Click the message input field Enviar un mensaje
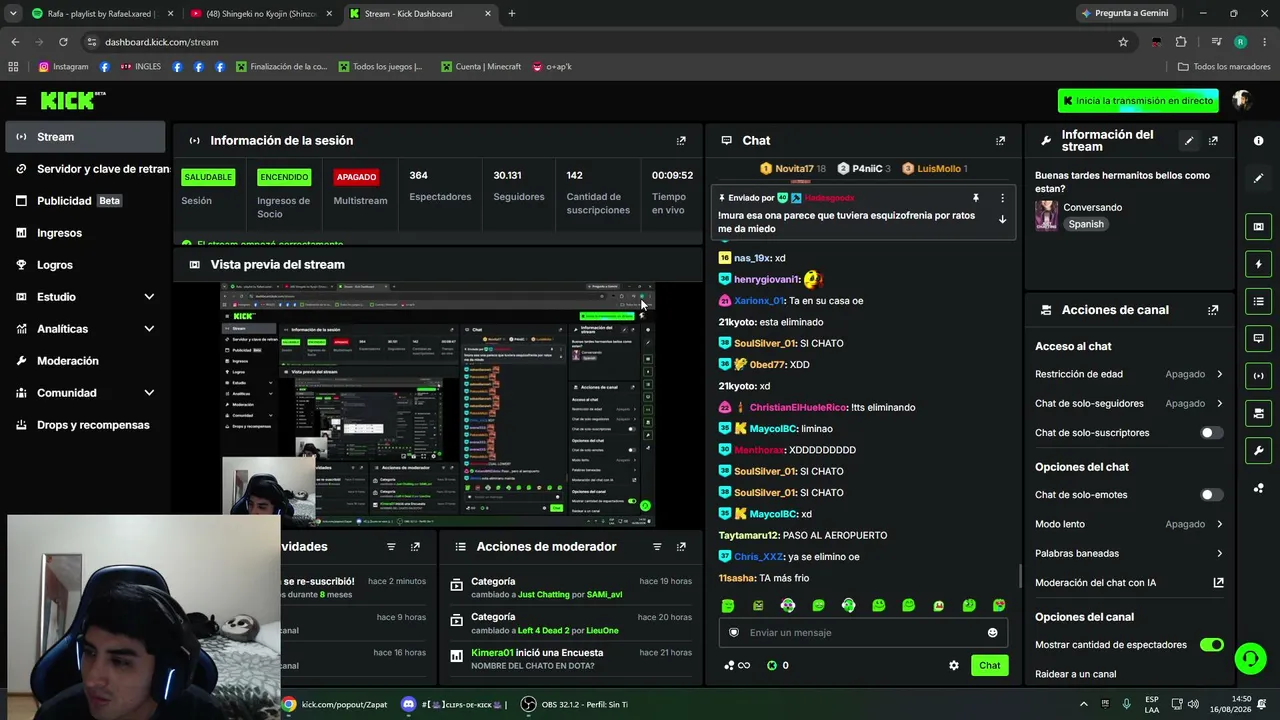This screenshot has width=1280, height=720. [x=862, y=632]
